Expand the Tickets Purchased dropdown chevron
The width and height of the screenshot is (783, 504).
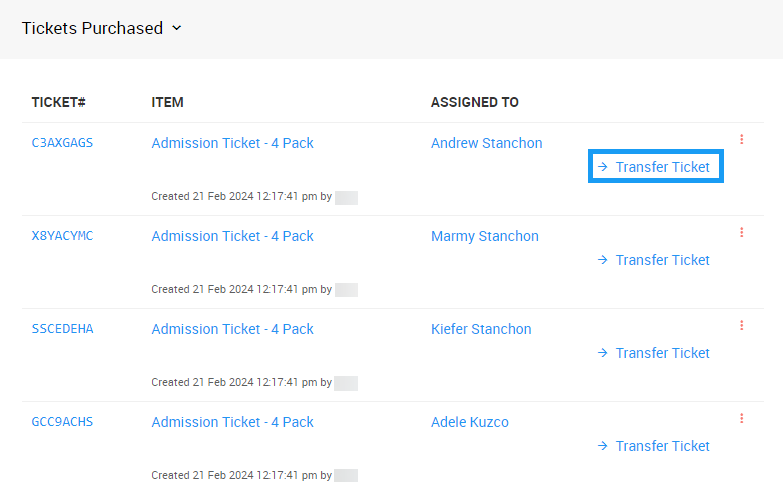pos(177,28)
